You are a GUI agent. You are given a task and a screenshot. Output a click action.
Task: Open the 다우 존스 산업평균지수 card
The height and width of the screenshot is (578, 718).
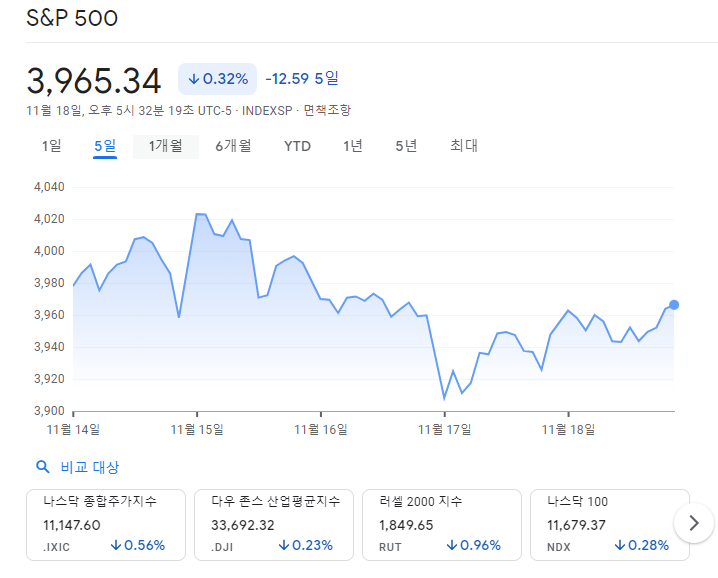tap(274, 525)
